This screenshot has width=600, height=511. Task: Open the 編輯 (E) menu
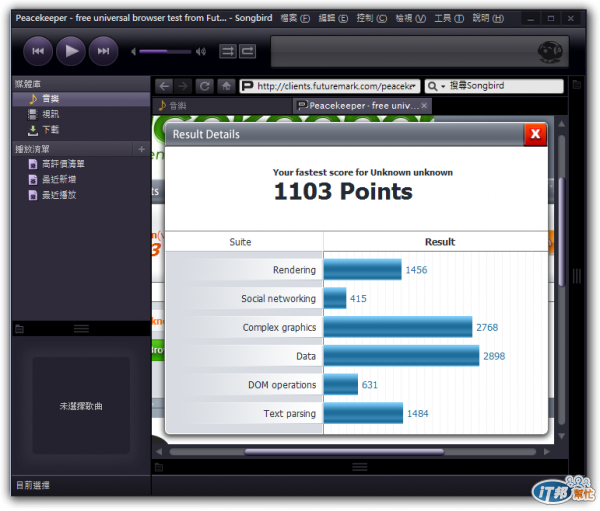[333, 18]
